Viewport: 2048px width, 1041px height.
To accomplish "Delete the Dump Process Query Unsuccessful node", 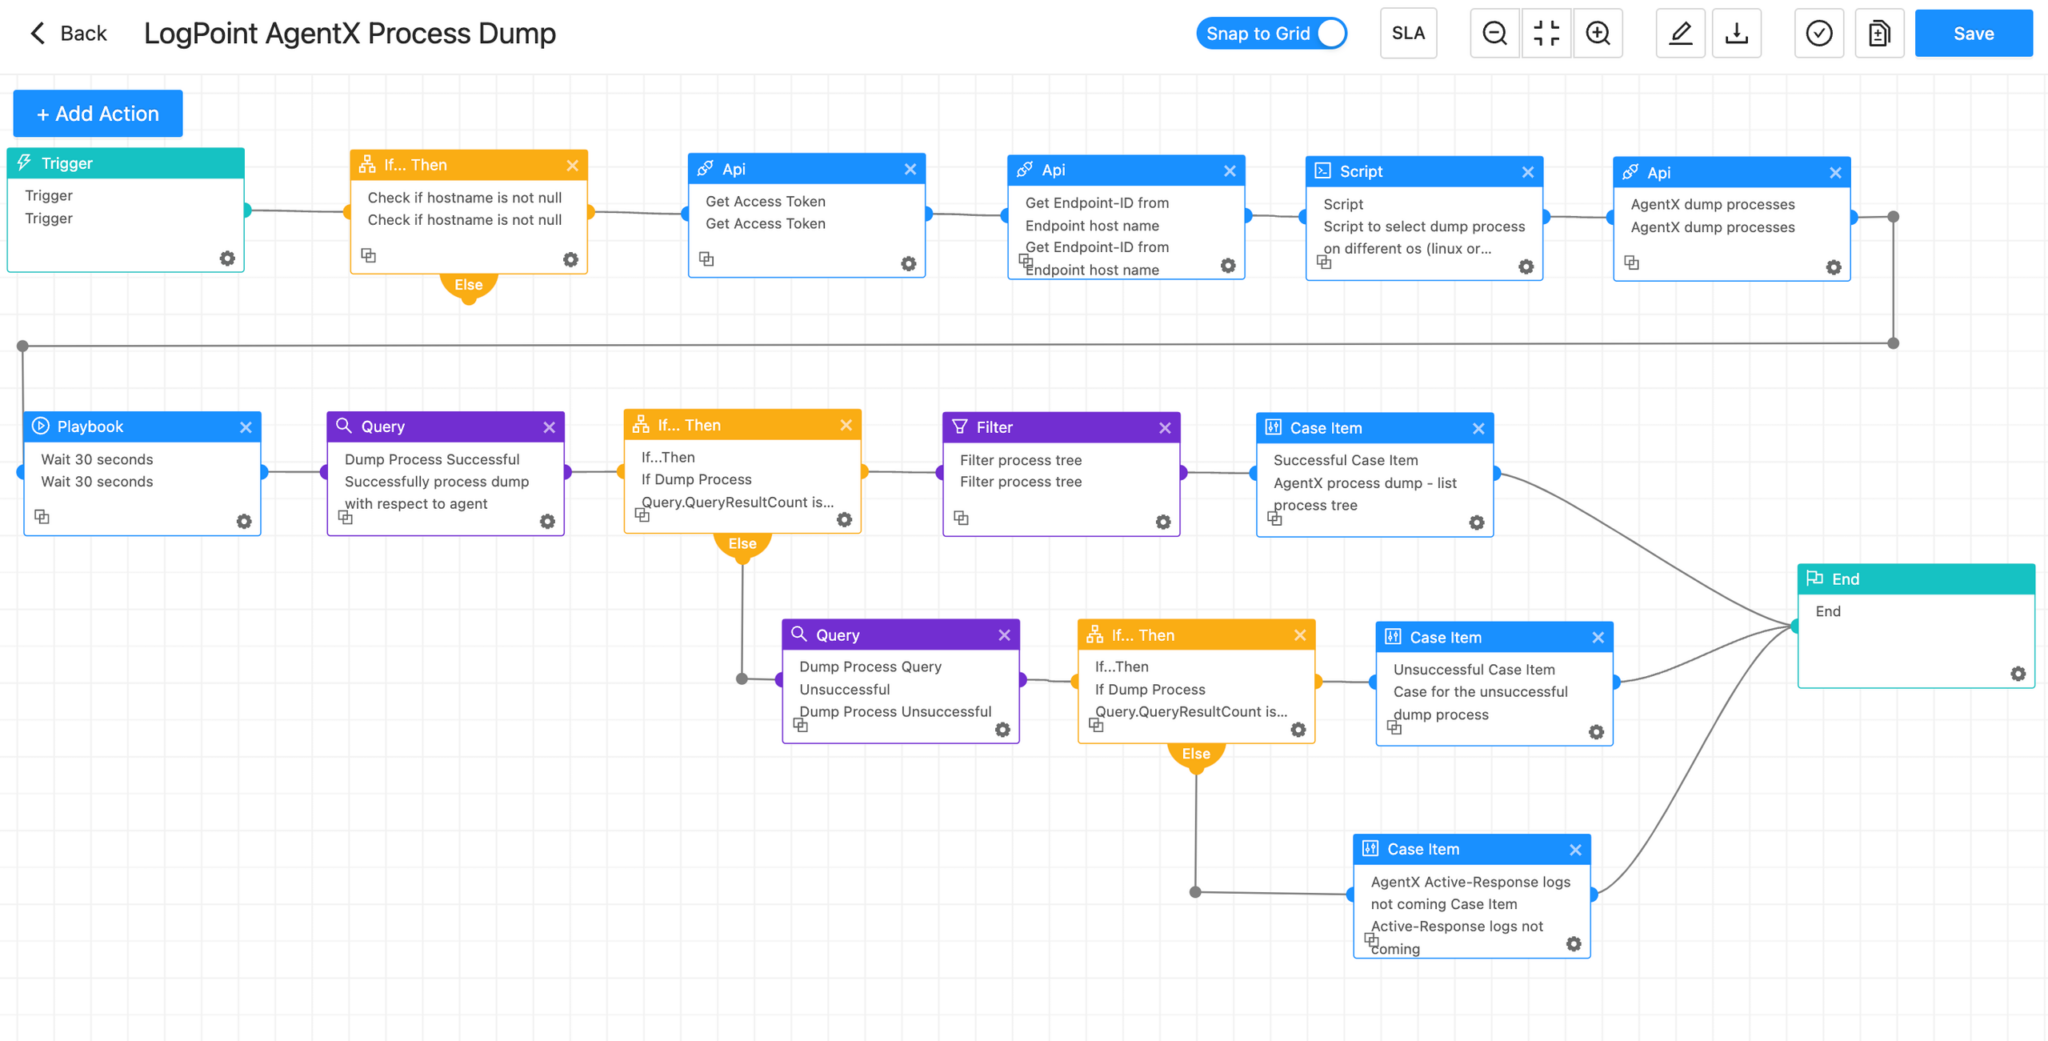I will point(1004,635).
